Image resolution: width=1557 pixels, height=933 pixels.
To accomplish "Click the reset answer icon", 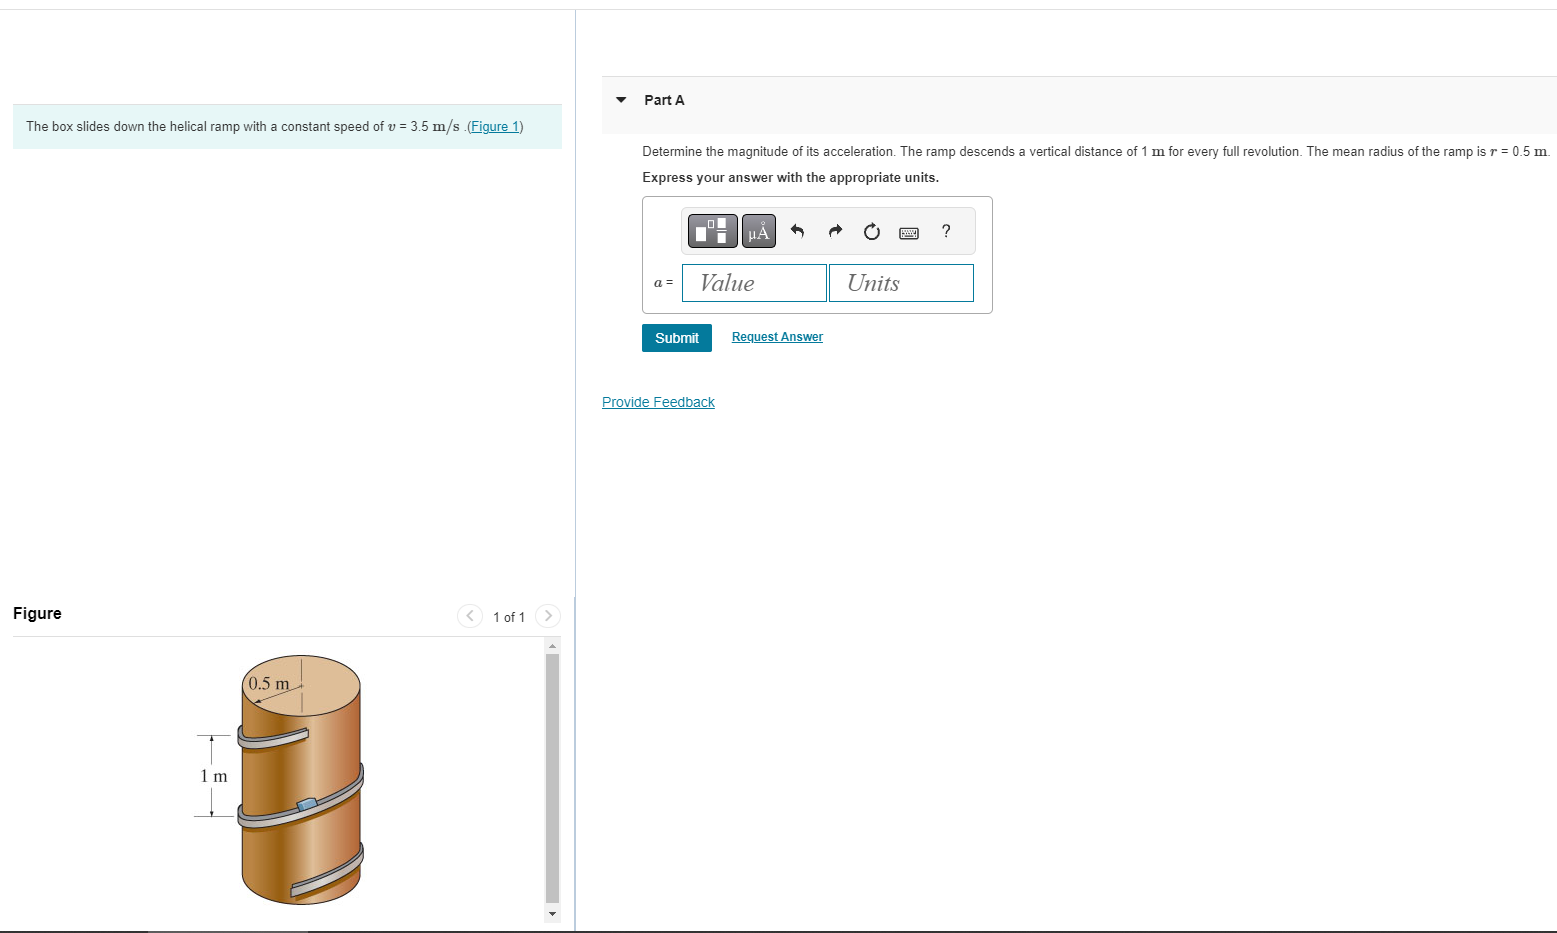I will [871, 231].
